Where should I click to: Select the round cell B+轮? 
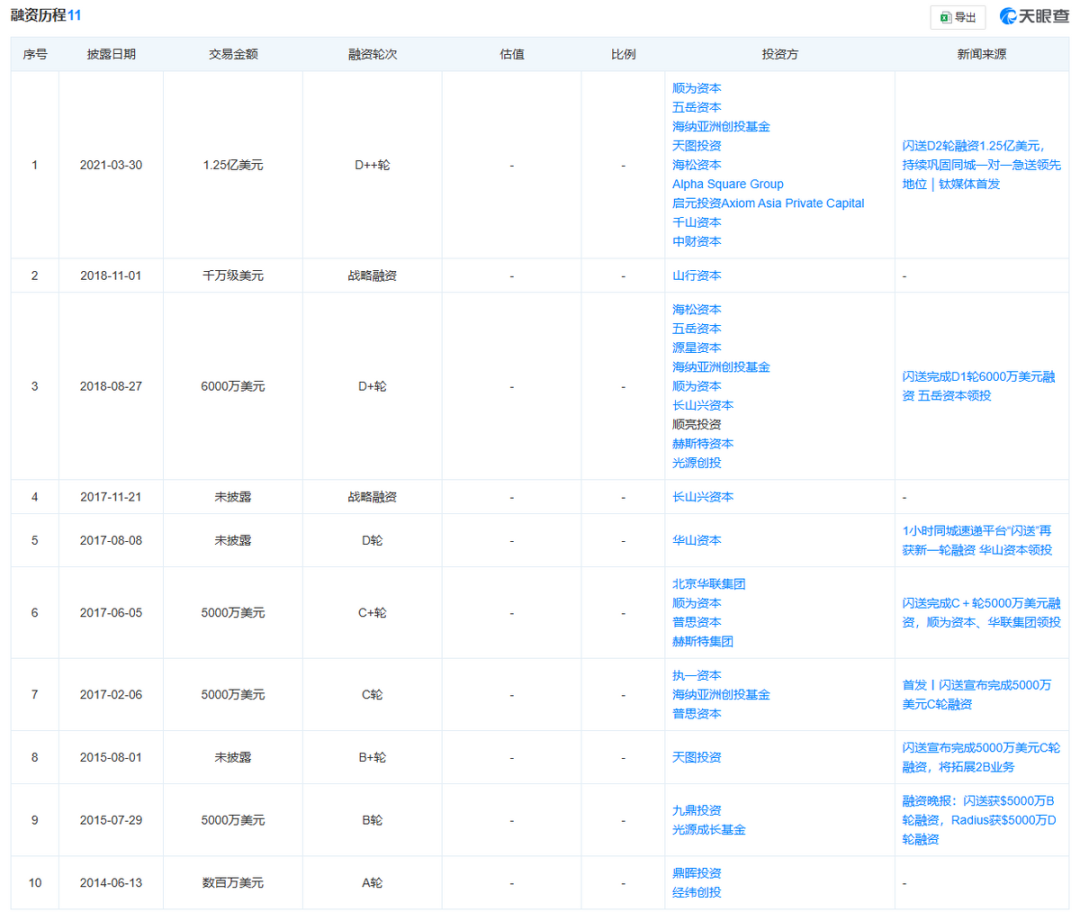coord(373,758)
